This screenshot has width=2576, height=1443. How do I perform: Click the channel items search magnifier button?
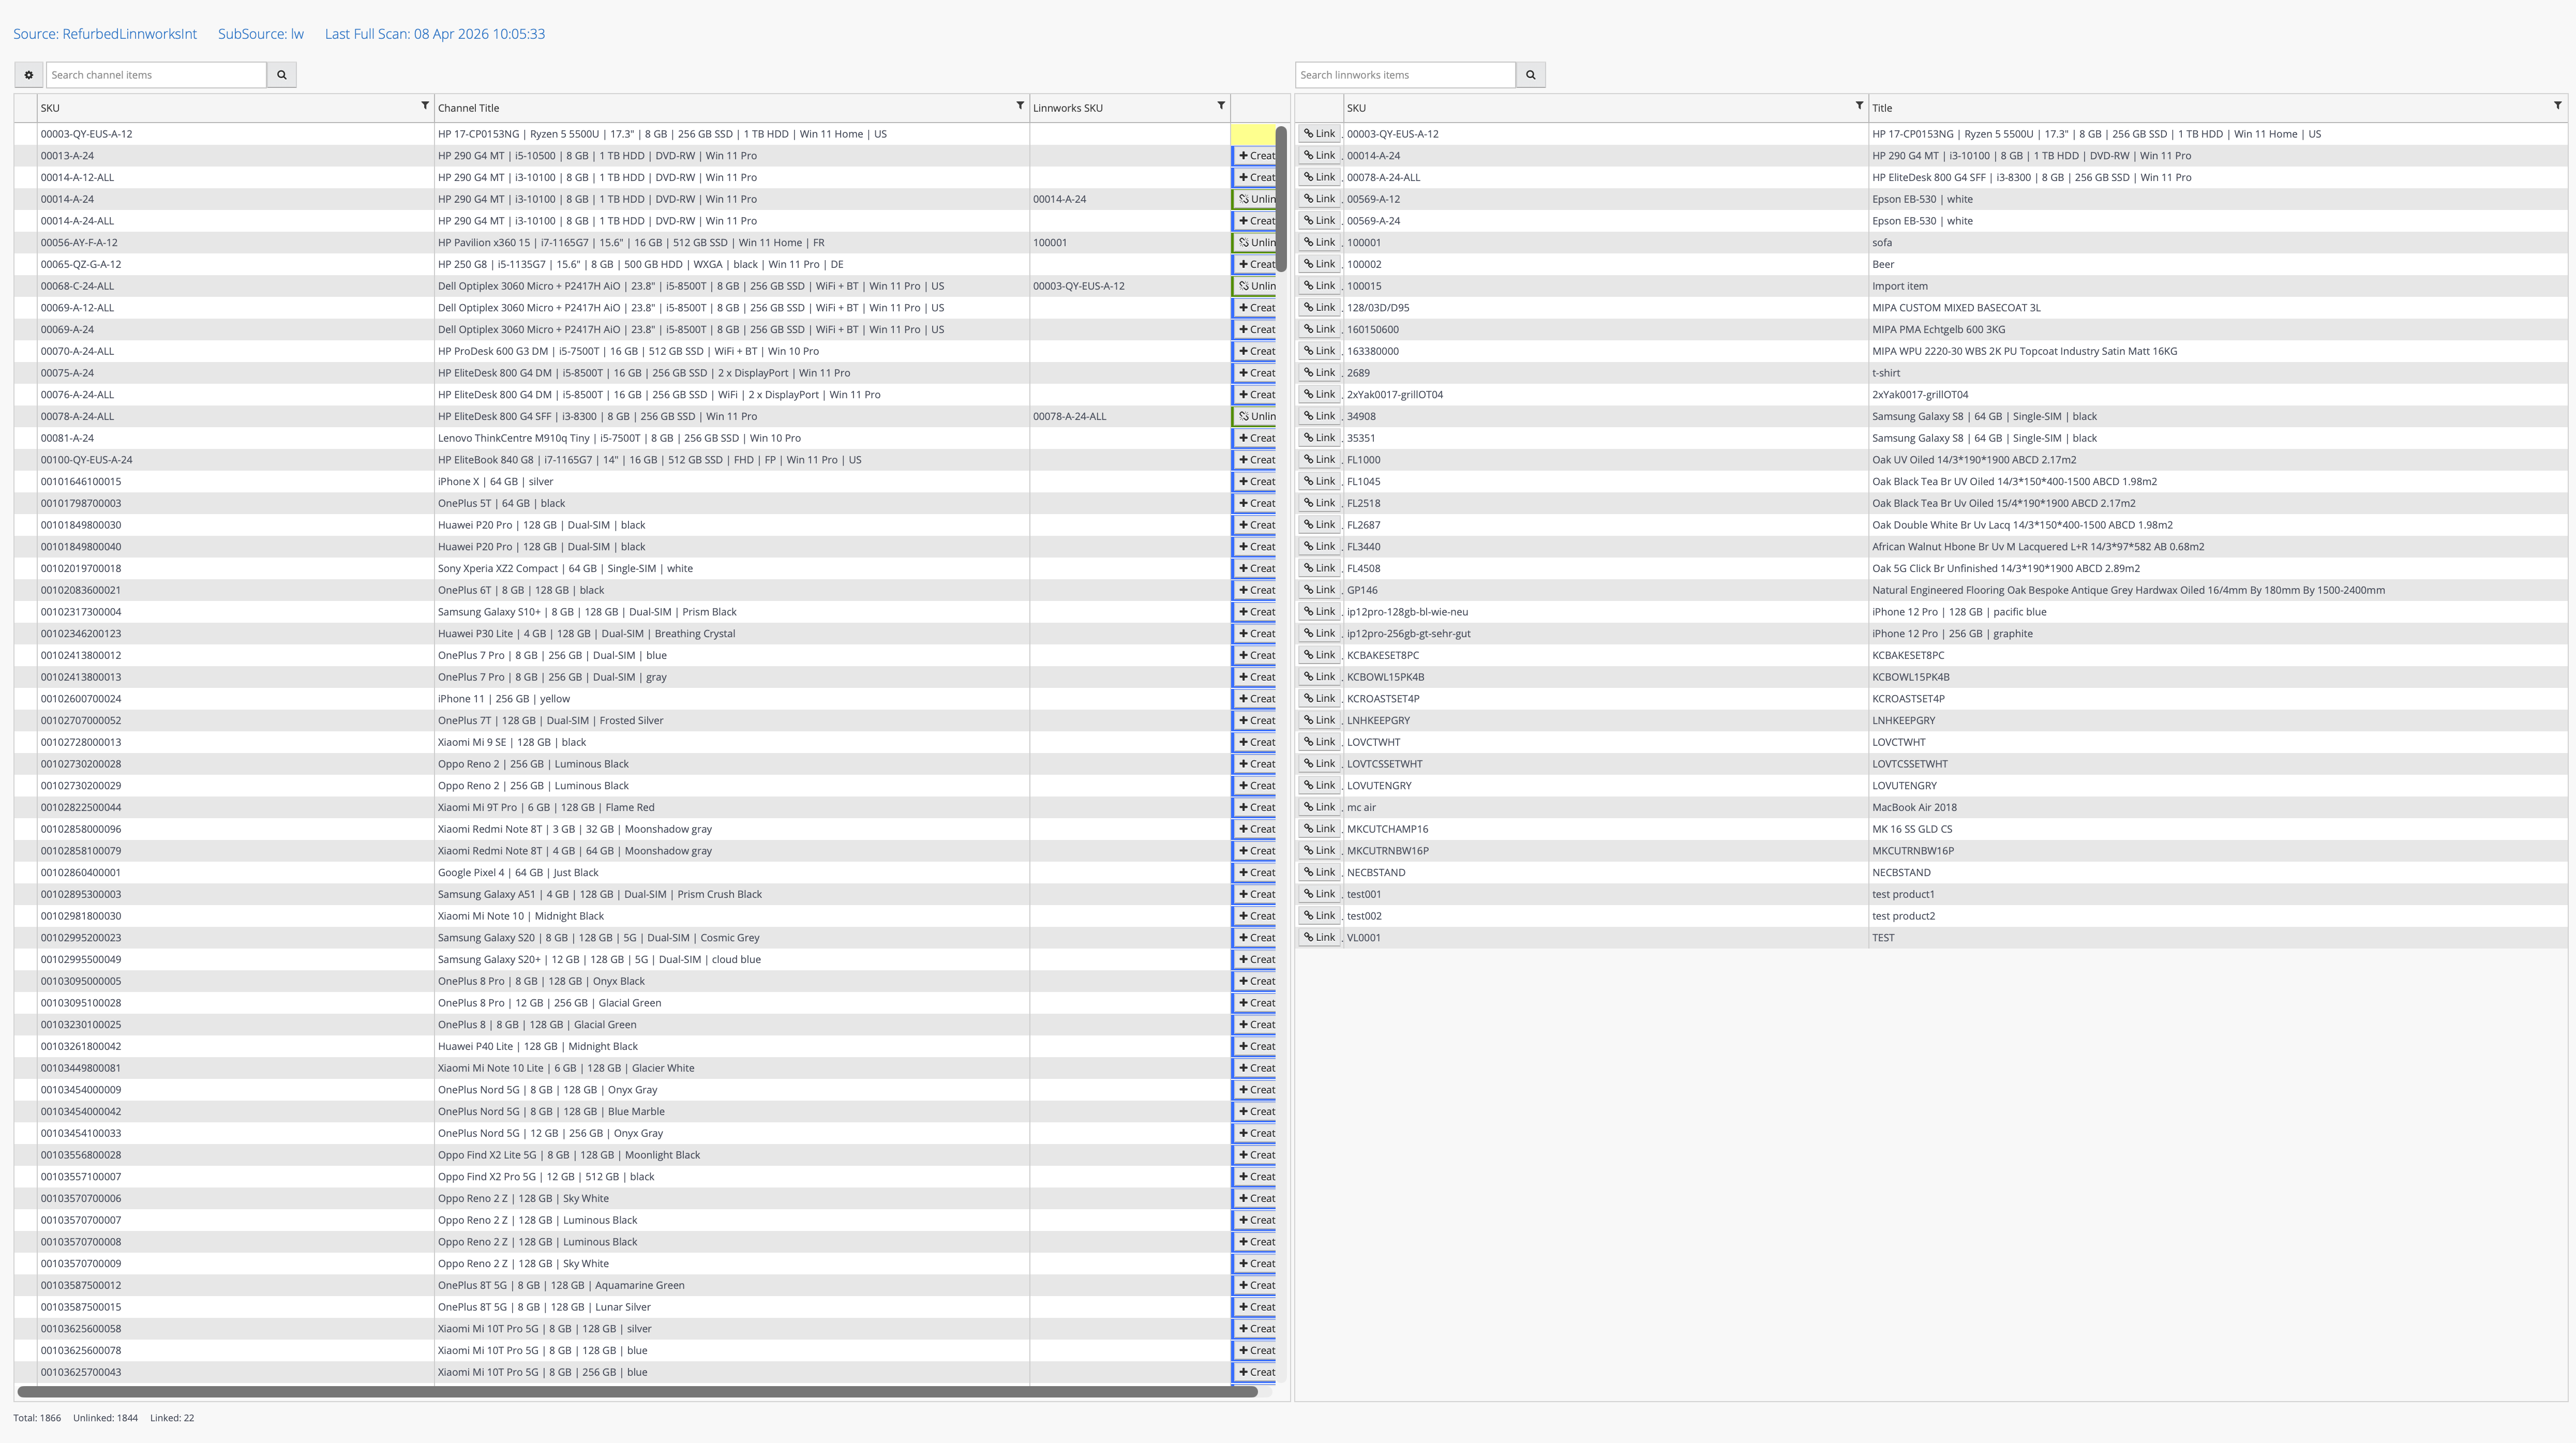coord(281,75)
